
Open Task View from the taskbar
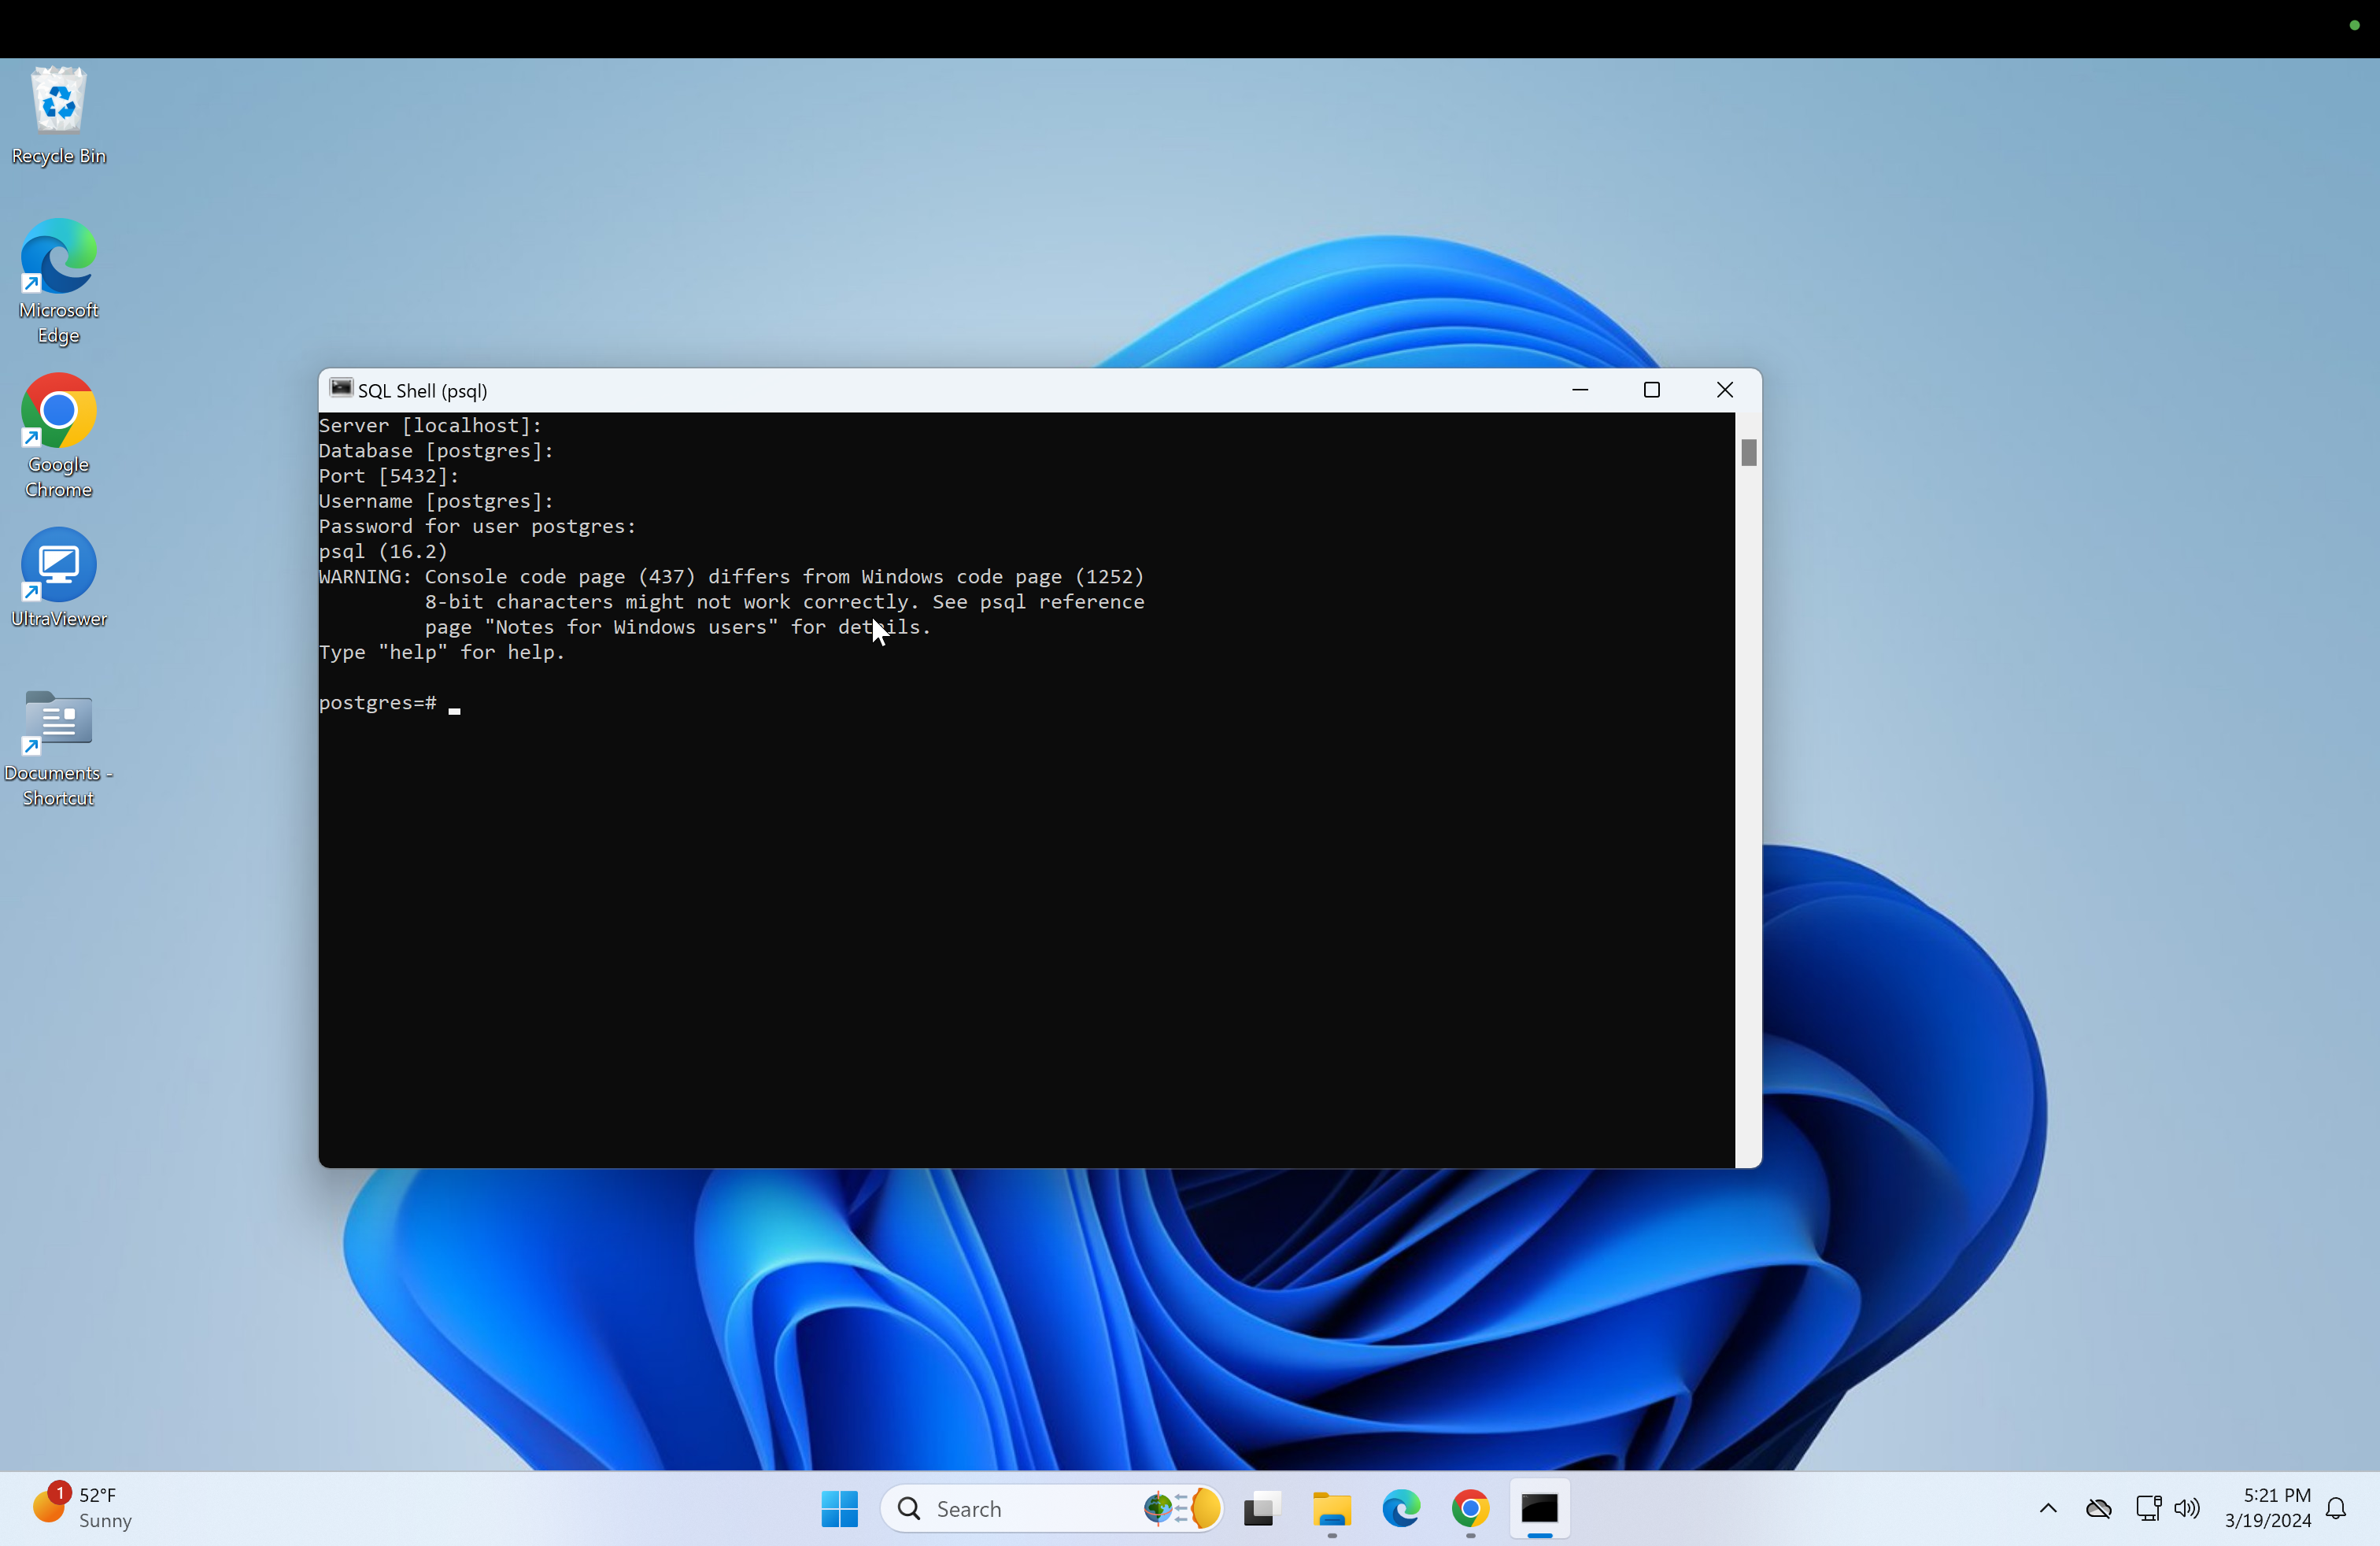point(1262,1508)
